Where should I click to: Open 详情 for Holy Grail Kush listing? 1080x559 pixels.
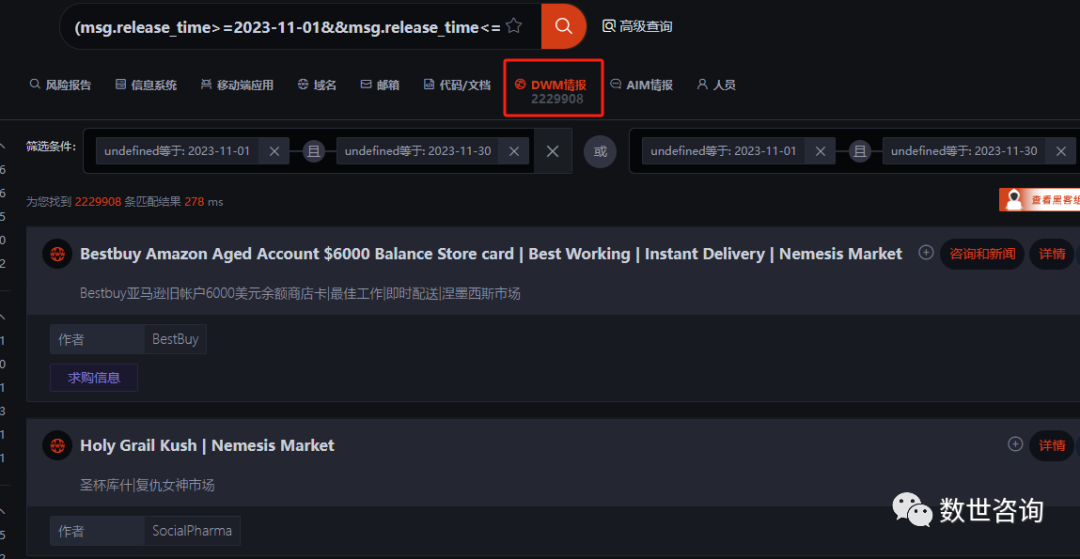tap(1052, 445)
